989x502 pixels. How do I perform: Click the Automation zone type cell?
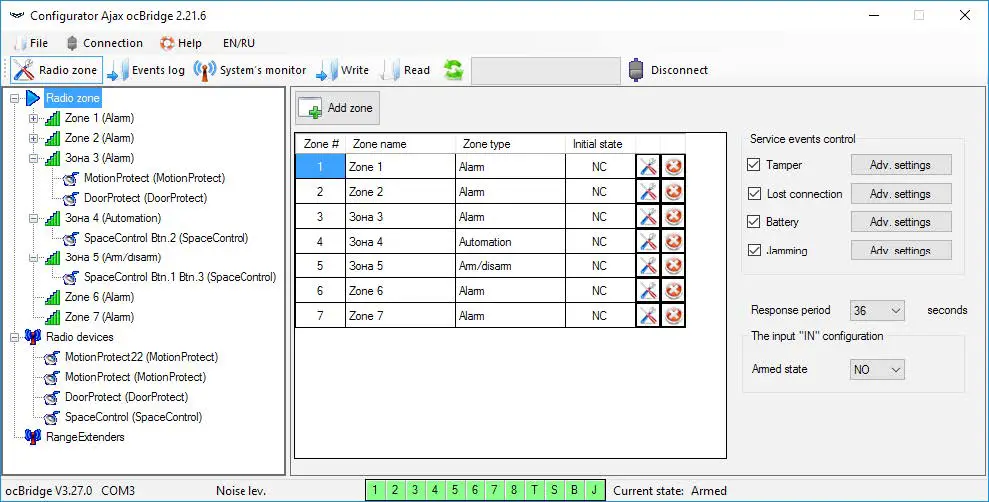pyautogui.click(x=510, y=242)
